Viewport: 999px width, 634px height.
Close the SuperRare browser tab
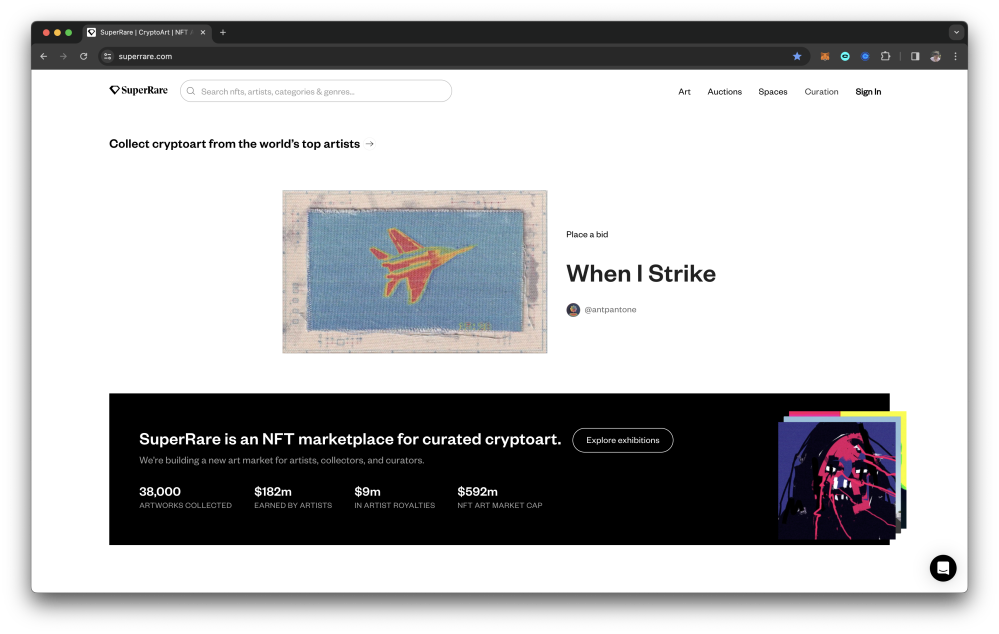click(x=203, y=32)
